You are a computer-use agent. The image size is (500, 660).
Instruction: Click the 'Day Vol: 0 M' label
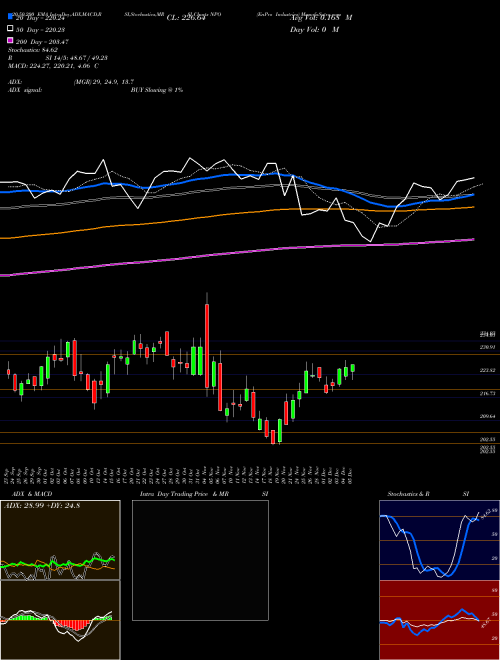314,30
